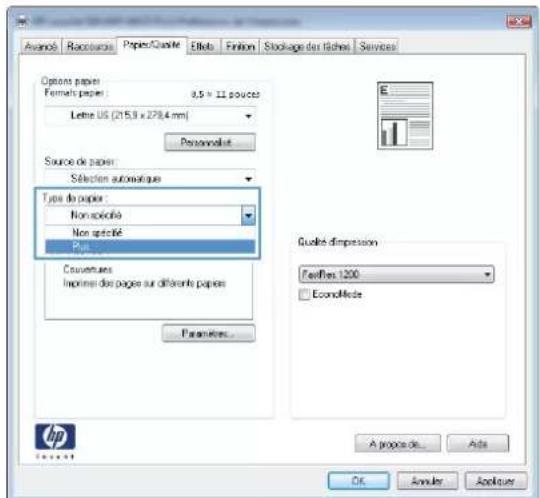Viewport: 540px width, 498px height.
Task: Choose the highlighted Plus option
Action: [x=150, y=247]
